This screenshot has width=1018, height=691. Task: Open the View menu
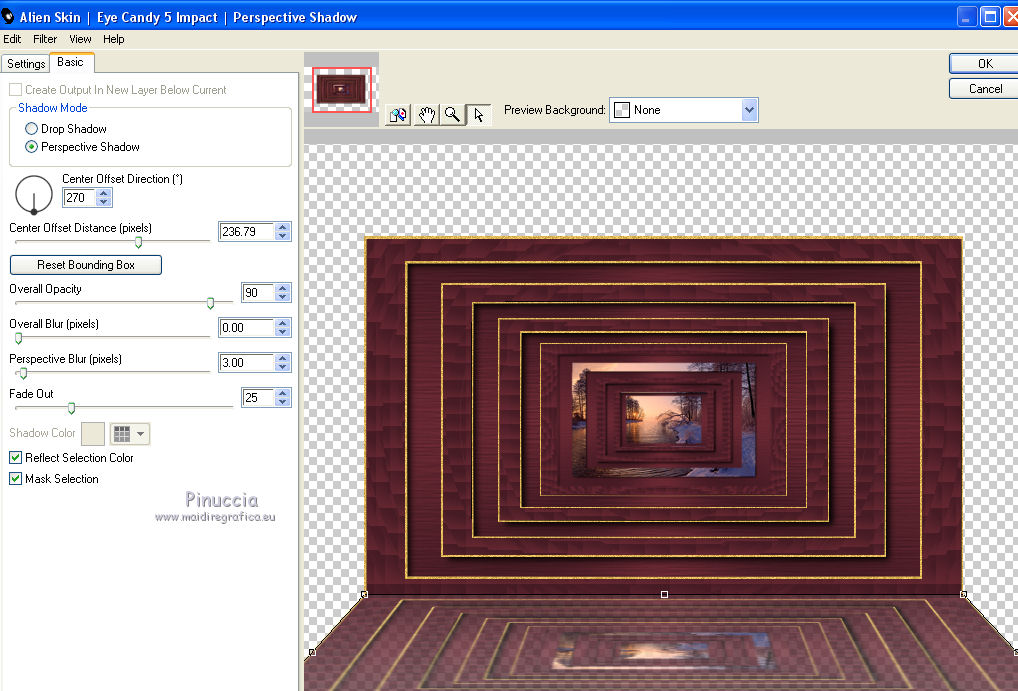click(81, 39)
